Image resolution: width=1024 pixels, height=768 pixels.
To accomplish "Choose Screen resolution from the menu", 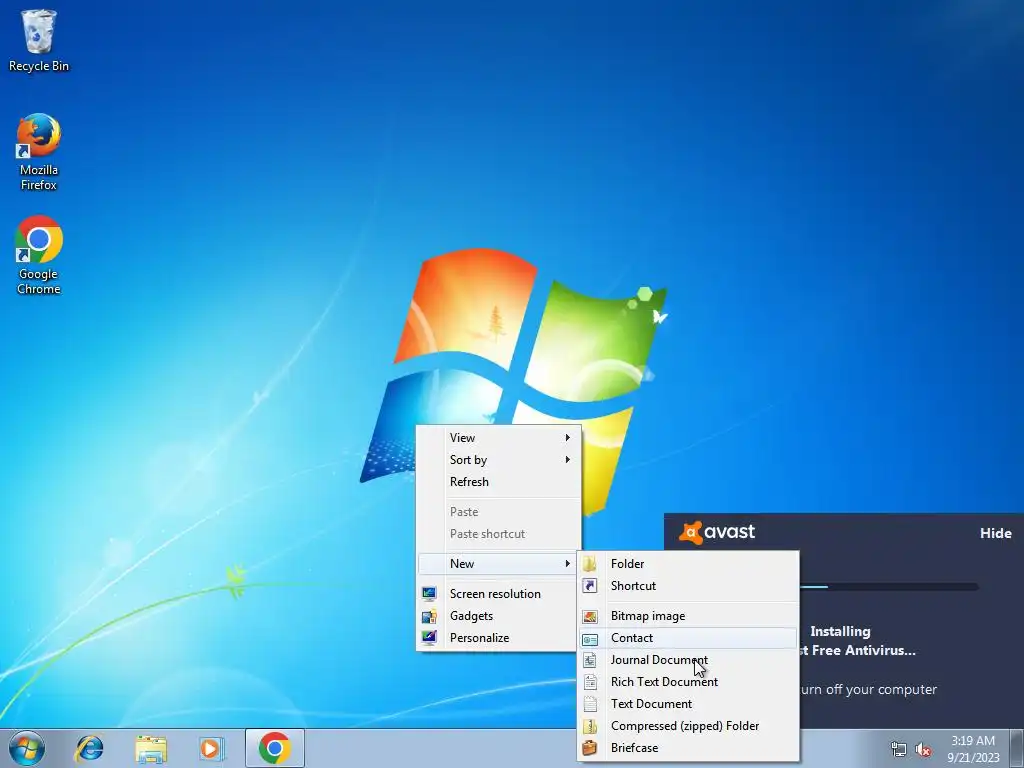I will tap(498, 594).
